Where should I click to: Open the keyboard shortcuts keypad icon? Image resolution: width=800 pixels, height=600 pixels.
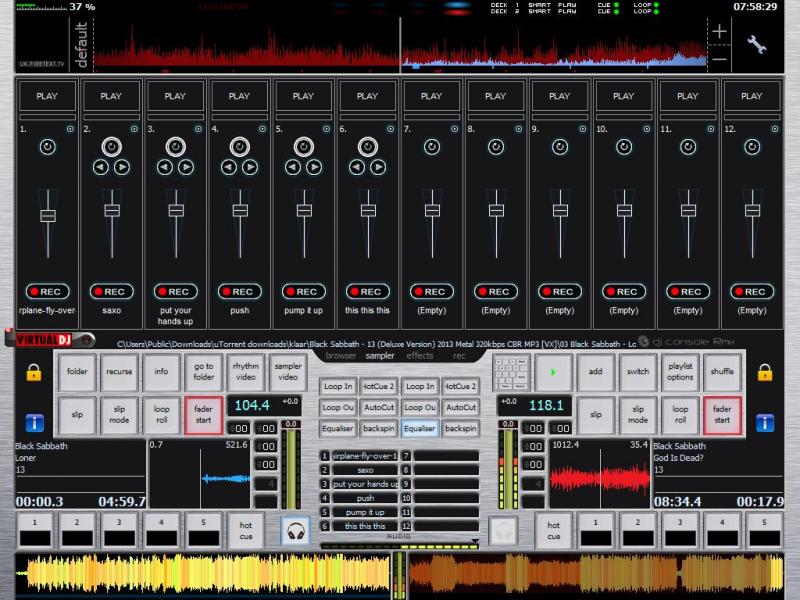pyautogui.click(x=511, y=373)
